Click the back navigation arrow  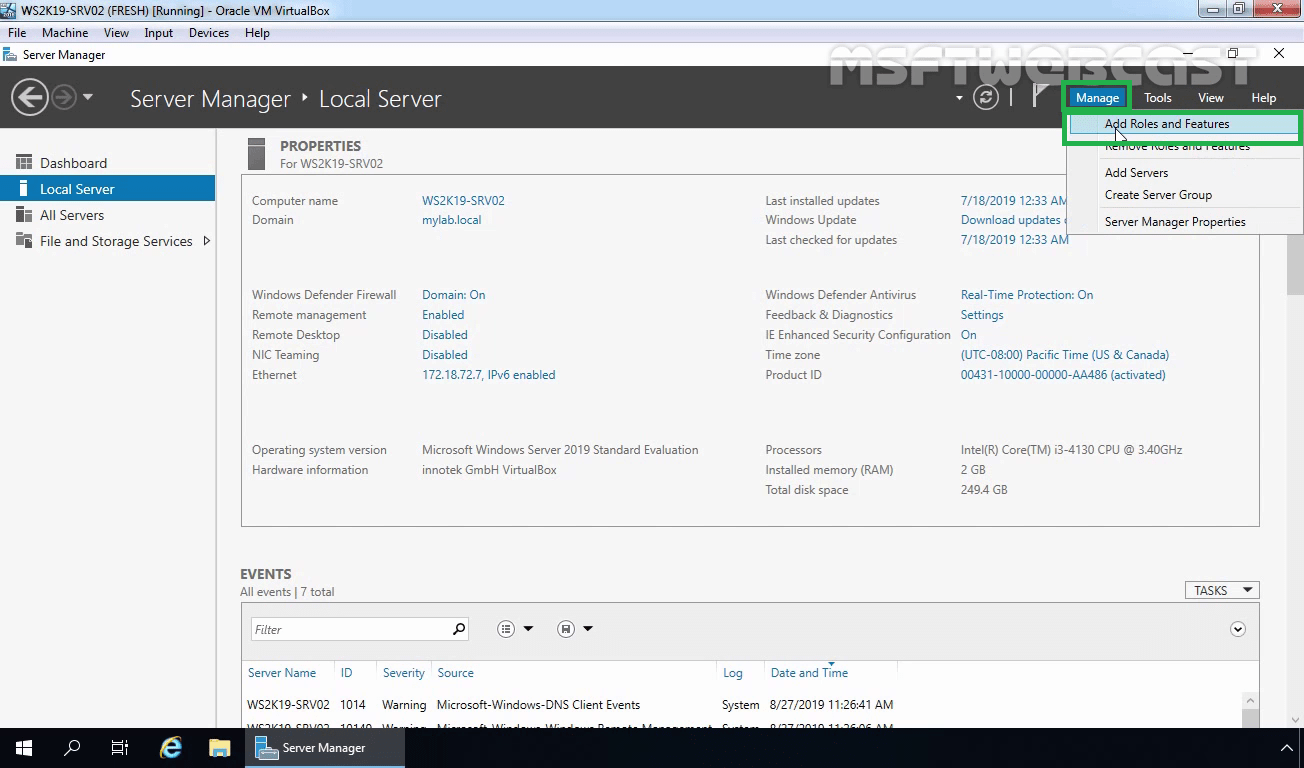30,97
